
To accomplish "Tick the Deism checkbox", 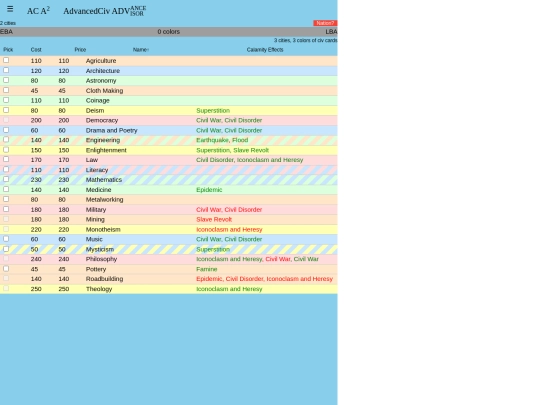I will coord(6,110).
